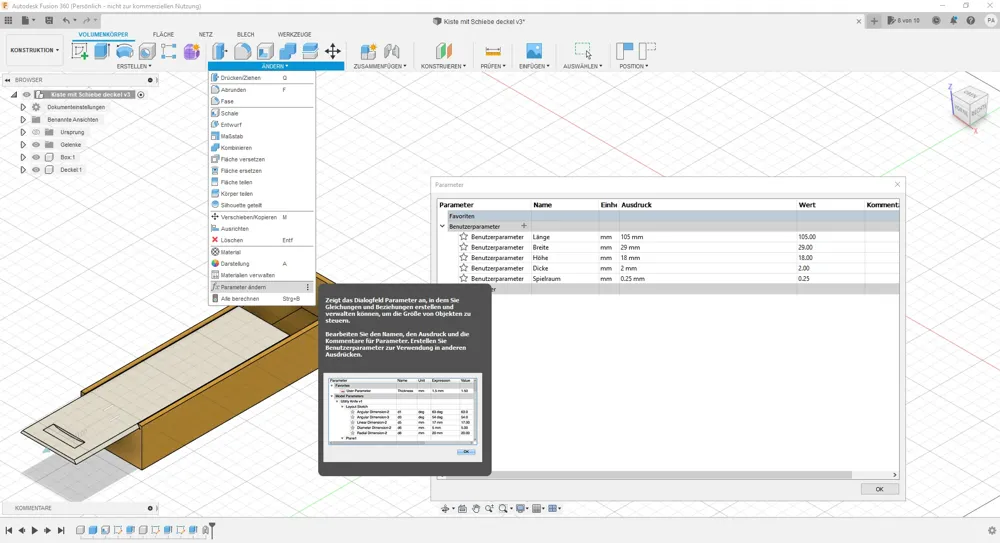Viewport: 1000px width, 543px height.
Task: Jump to timeline start
Action: tap(8, 530)
